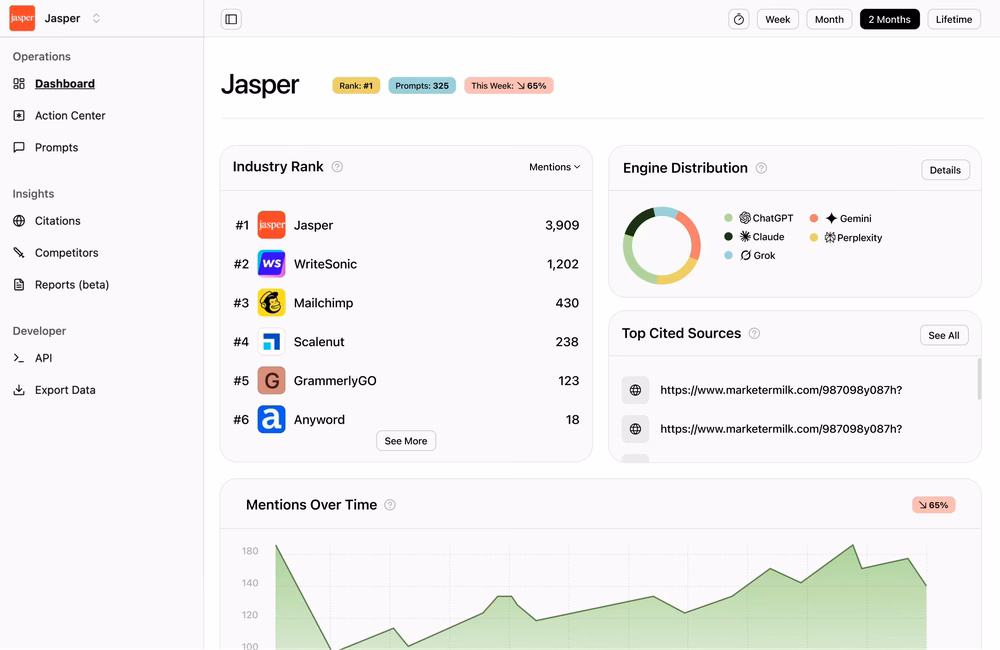
Task: Click See More to expand rankings
Action: point(406,441)
